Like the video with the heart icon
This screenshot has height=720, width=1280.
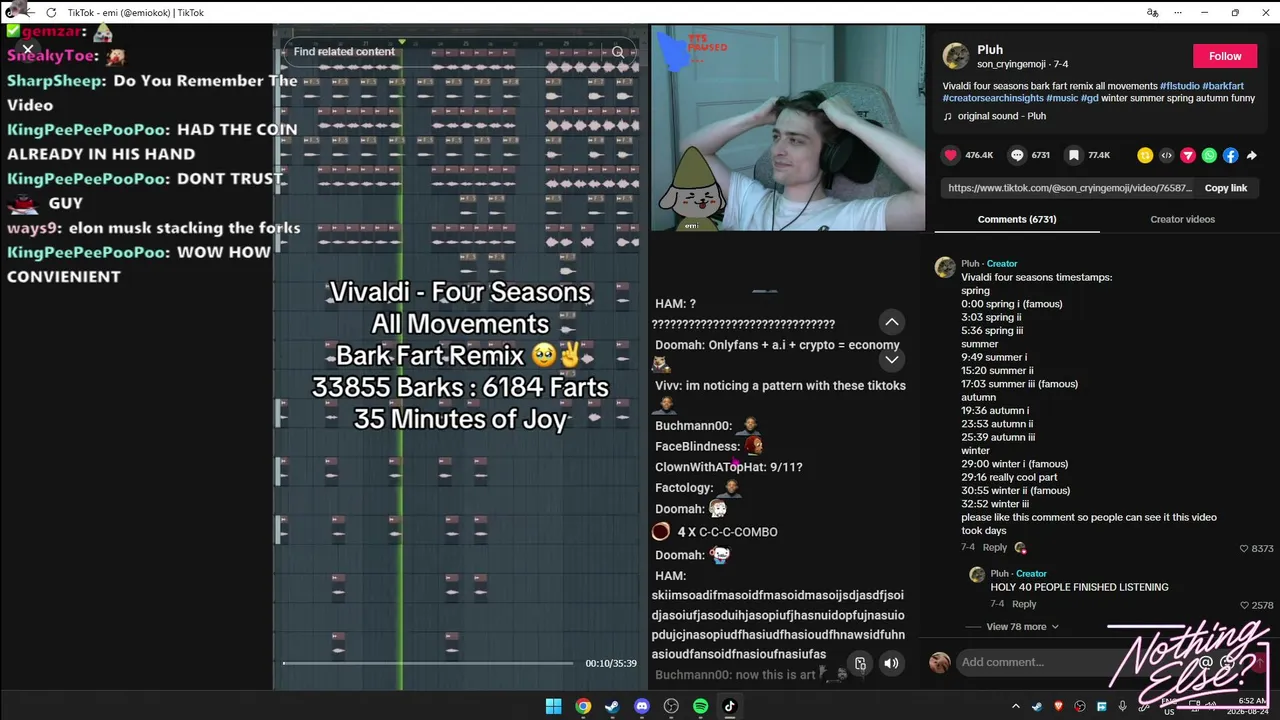(950, 155)
